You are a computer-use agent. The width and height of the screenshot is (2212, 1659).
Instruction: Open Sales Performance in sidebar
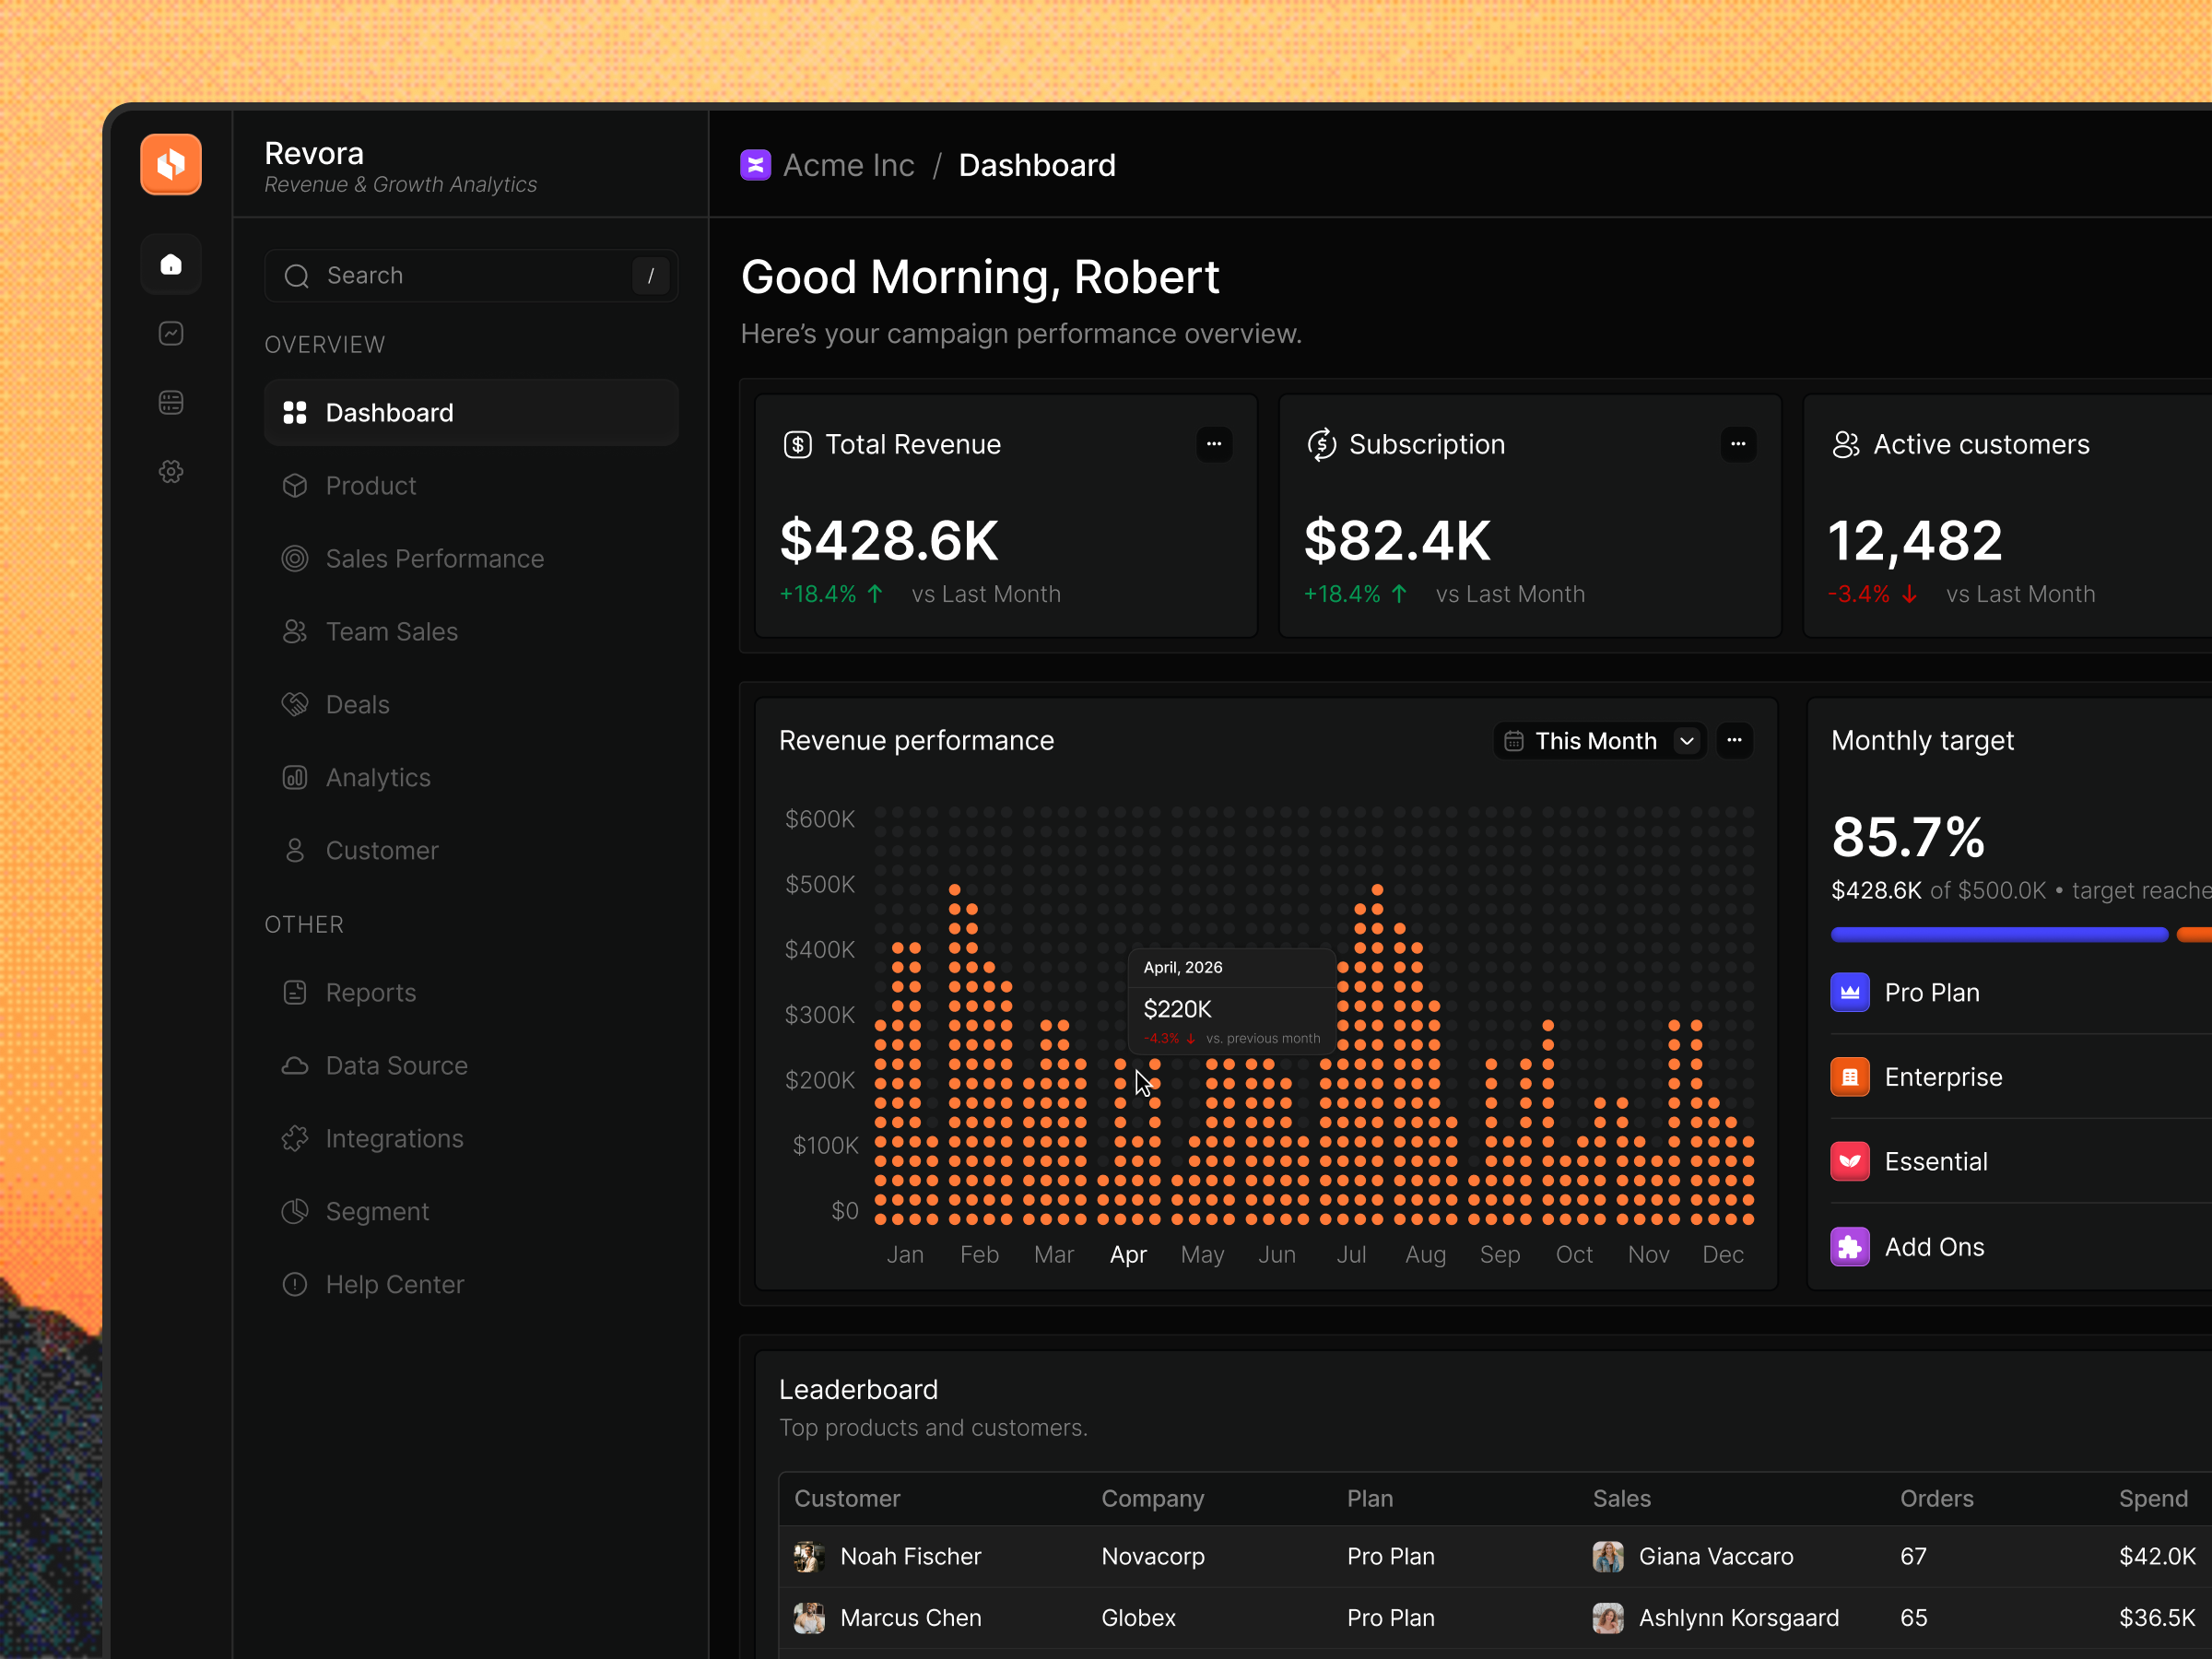pyautogui.click(x=471, y=558)
